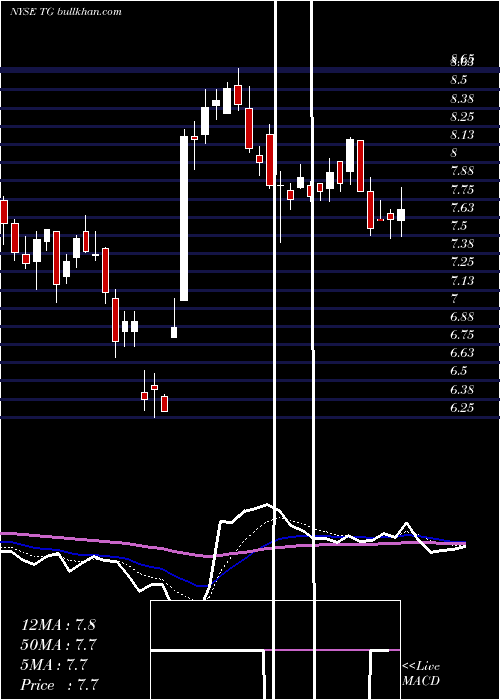Click the 8.25 price level label
Viewport: 500px width, 700px height.
tap(462, 117)
